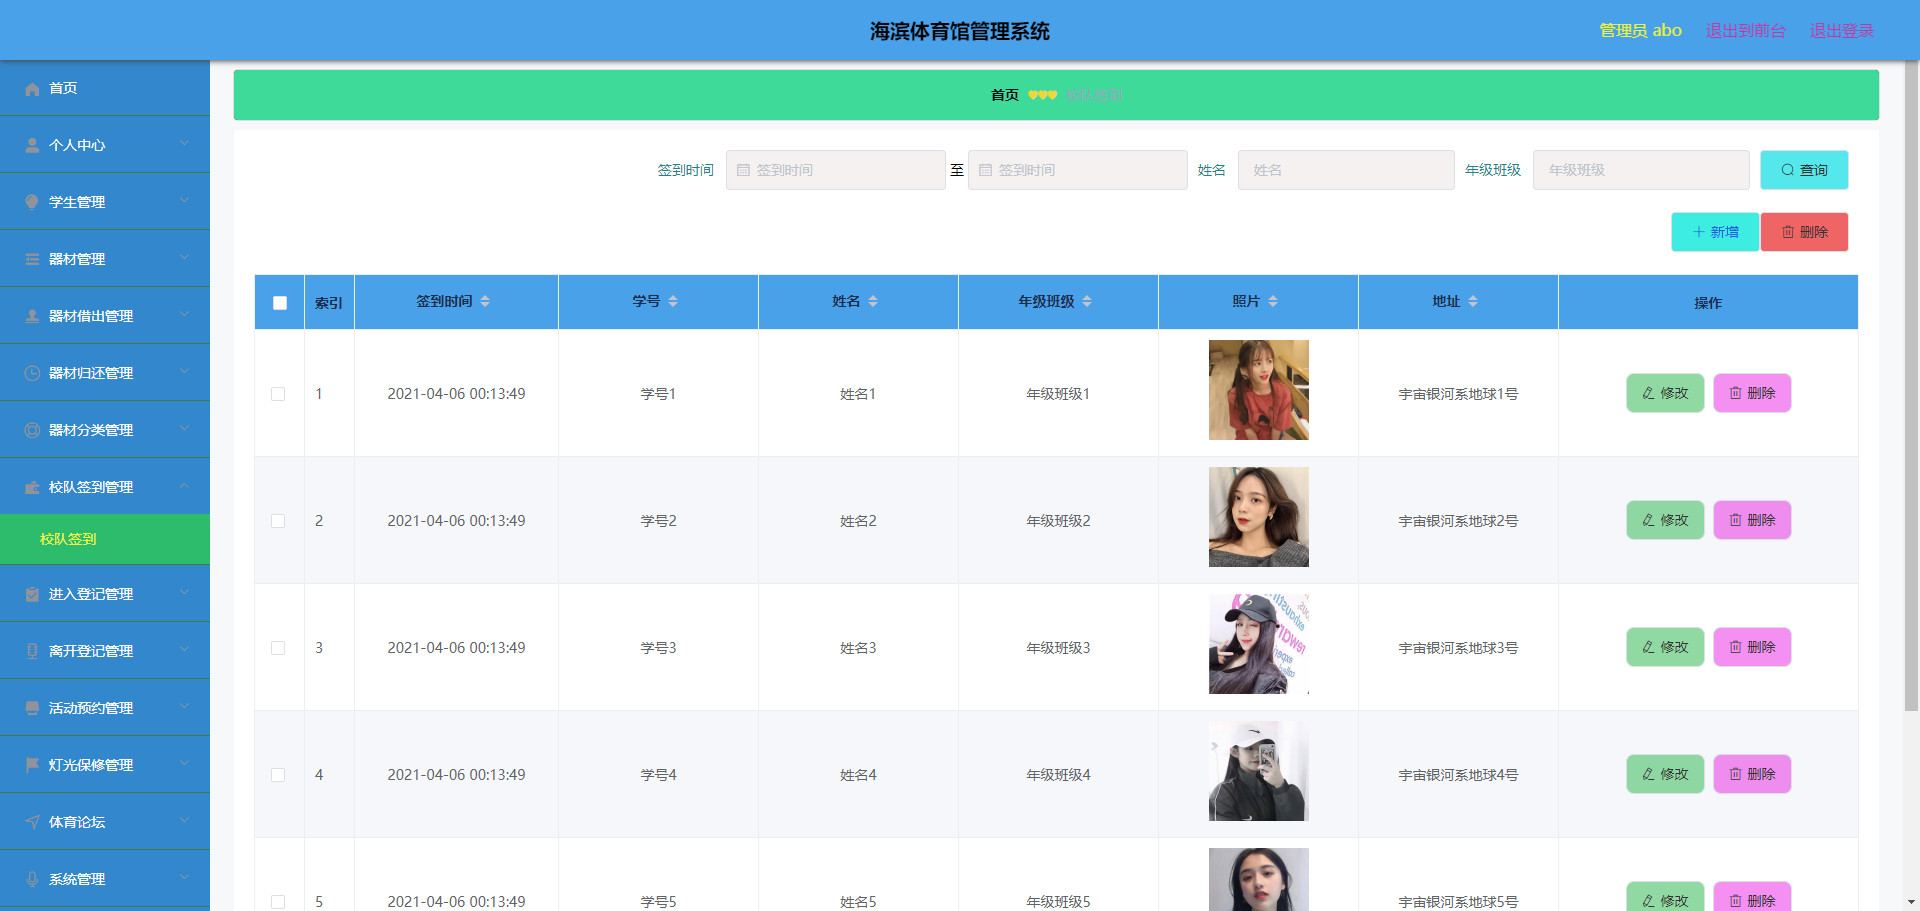Click the person icon next to 个人中心

coord(32,146)
